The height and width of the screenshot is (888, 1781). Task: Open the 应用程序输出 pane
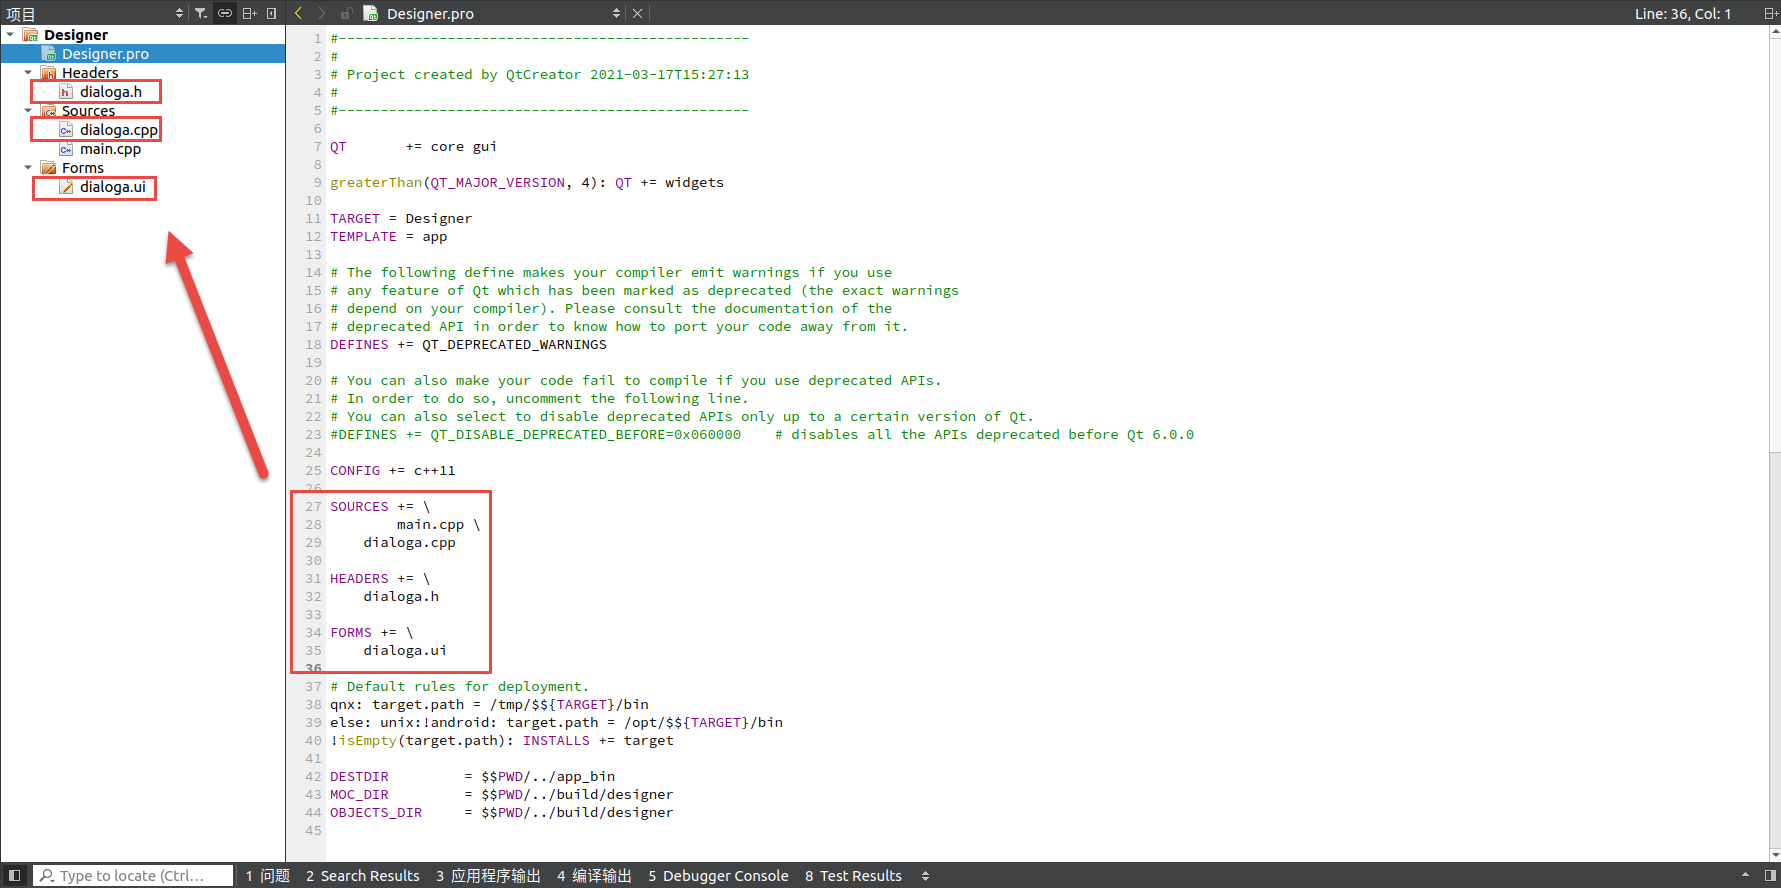click(488, 876)
